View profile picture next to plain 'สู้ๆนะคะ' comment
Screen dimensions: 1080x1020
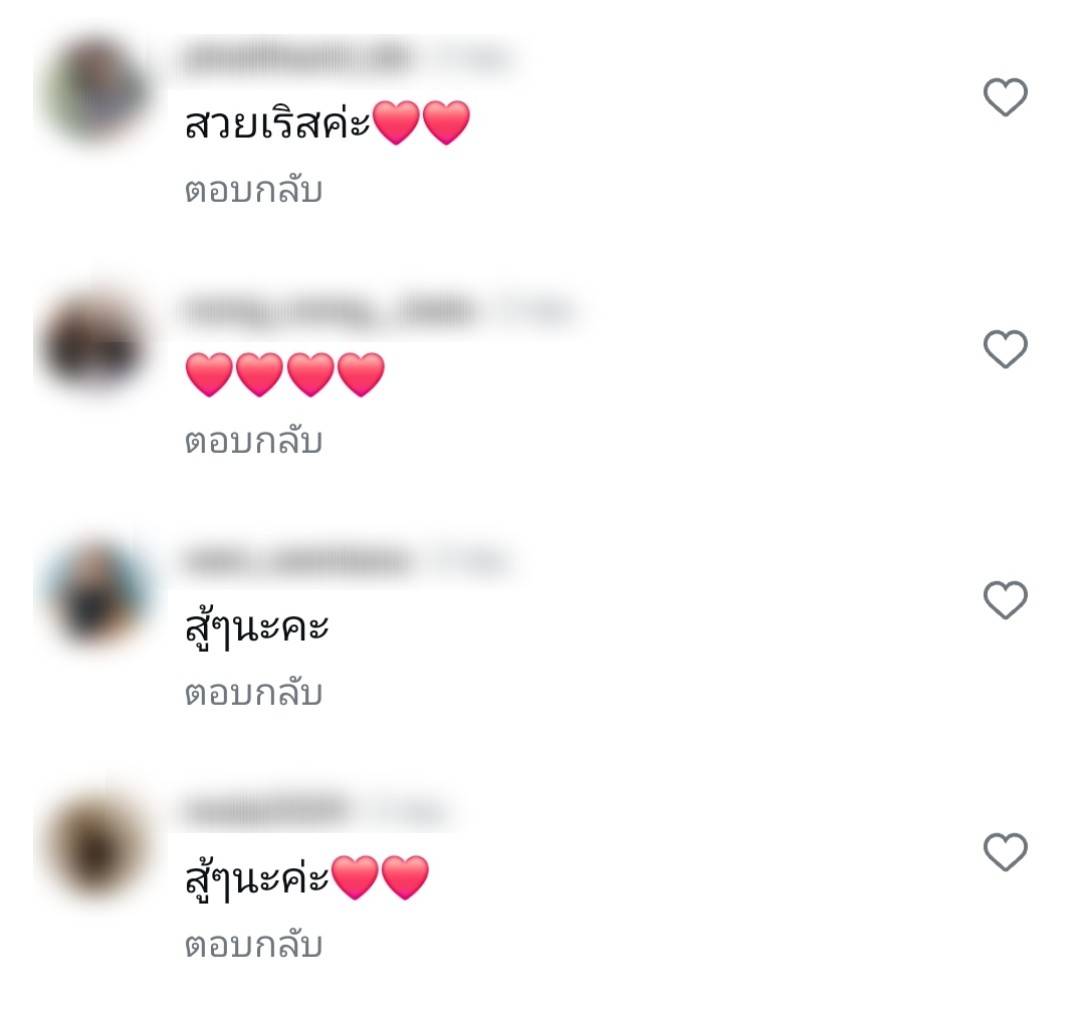(x=94, y=594)
